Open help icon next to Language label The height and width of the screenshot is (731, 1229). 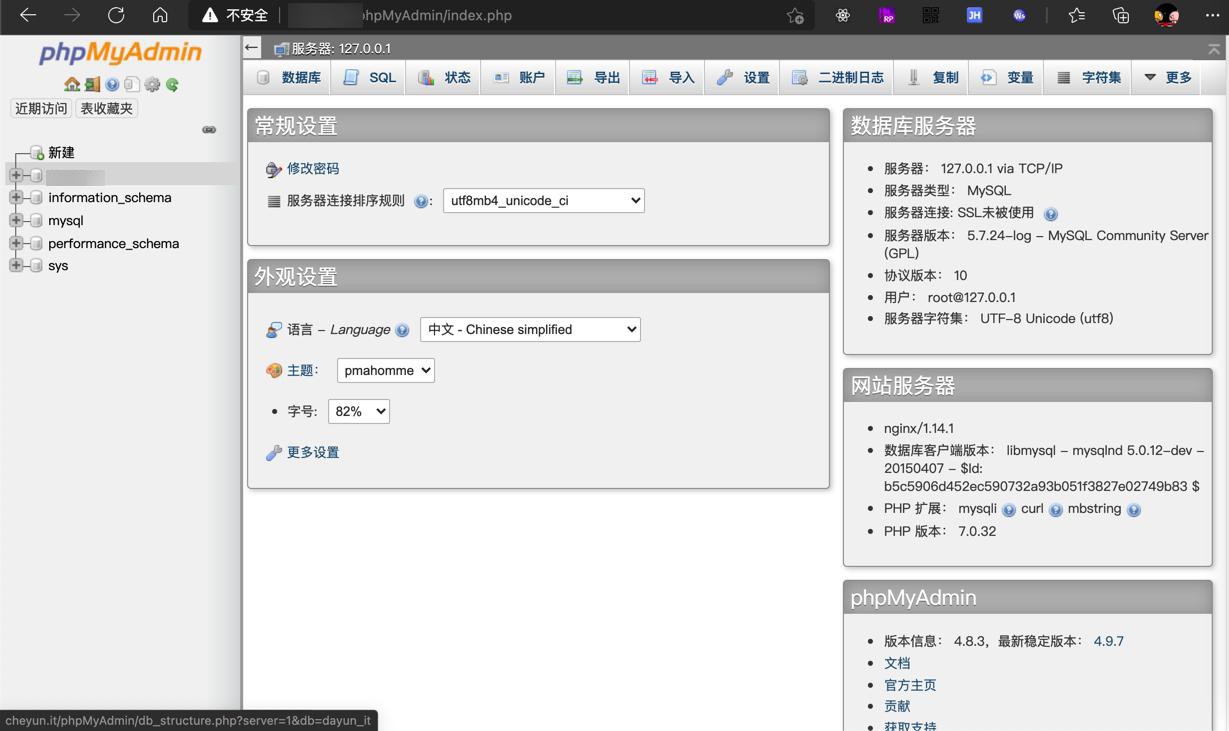(x=402, y=330)
